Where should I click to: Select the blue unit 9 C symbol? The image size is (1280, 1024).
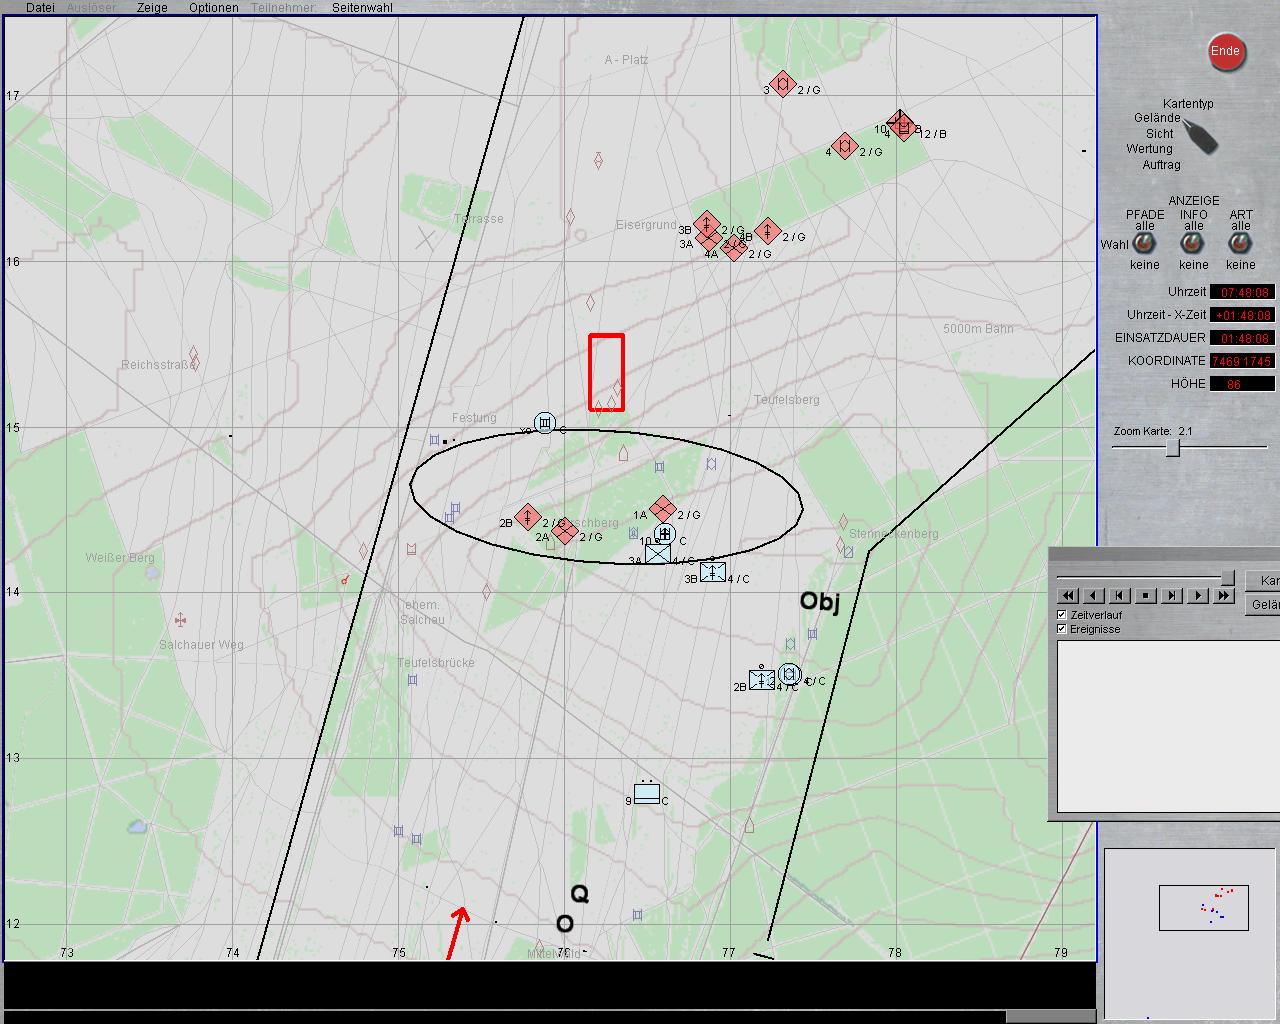(x=647, y=794)
